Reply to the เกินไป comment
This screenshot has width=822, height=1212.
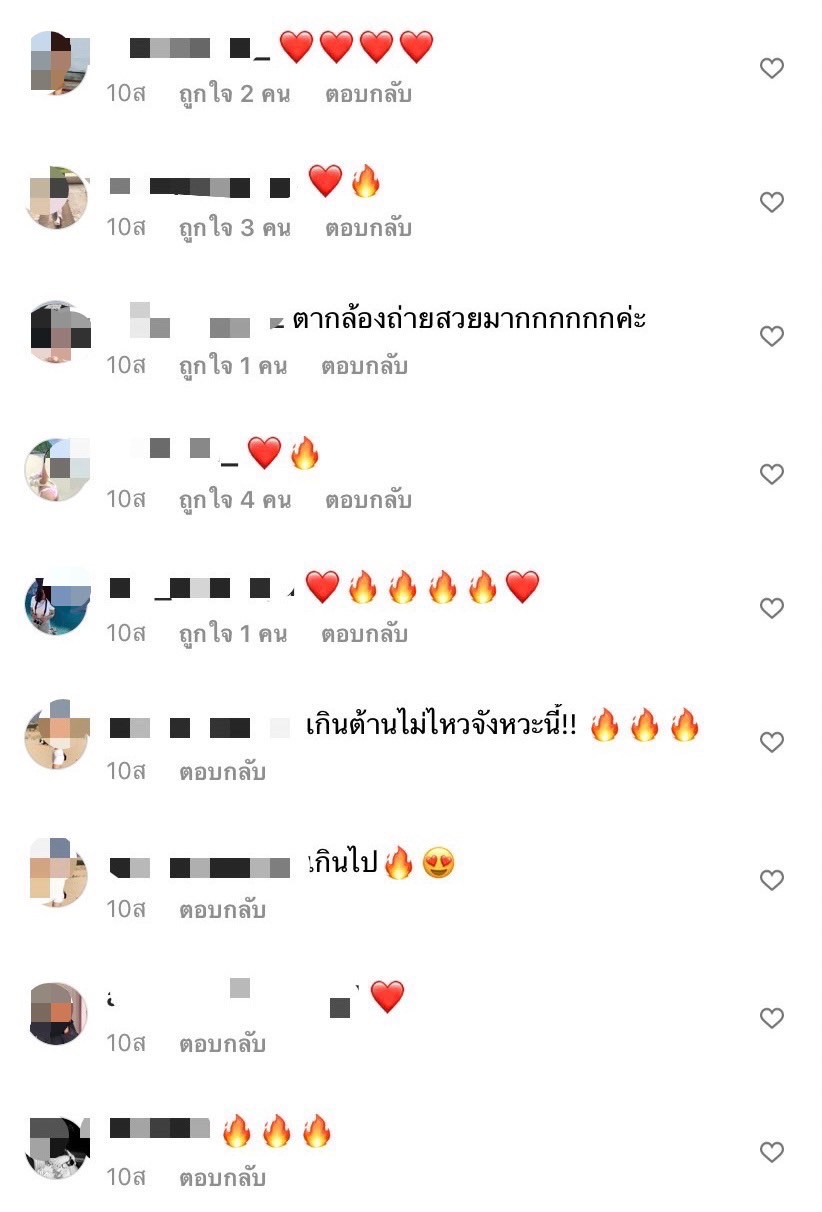tap(222, 910)
